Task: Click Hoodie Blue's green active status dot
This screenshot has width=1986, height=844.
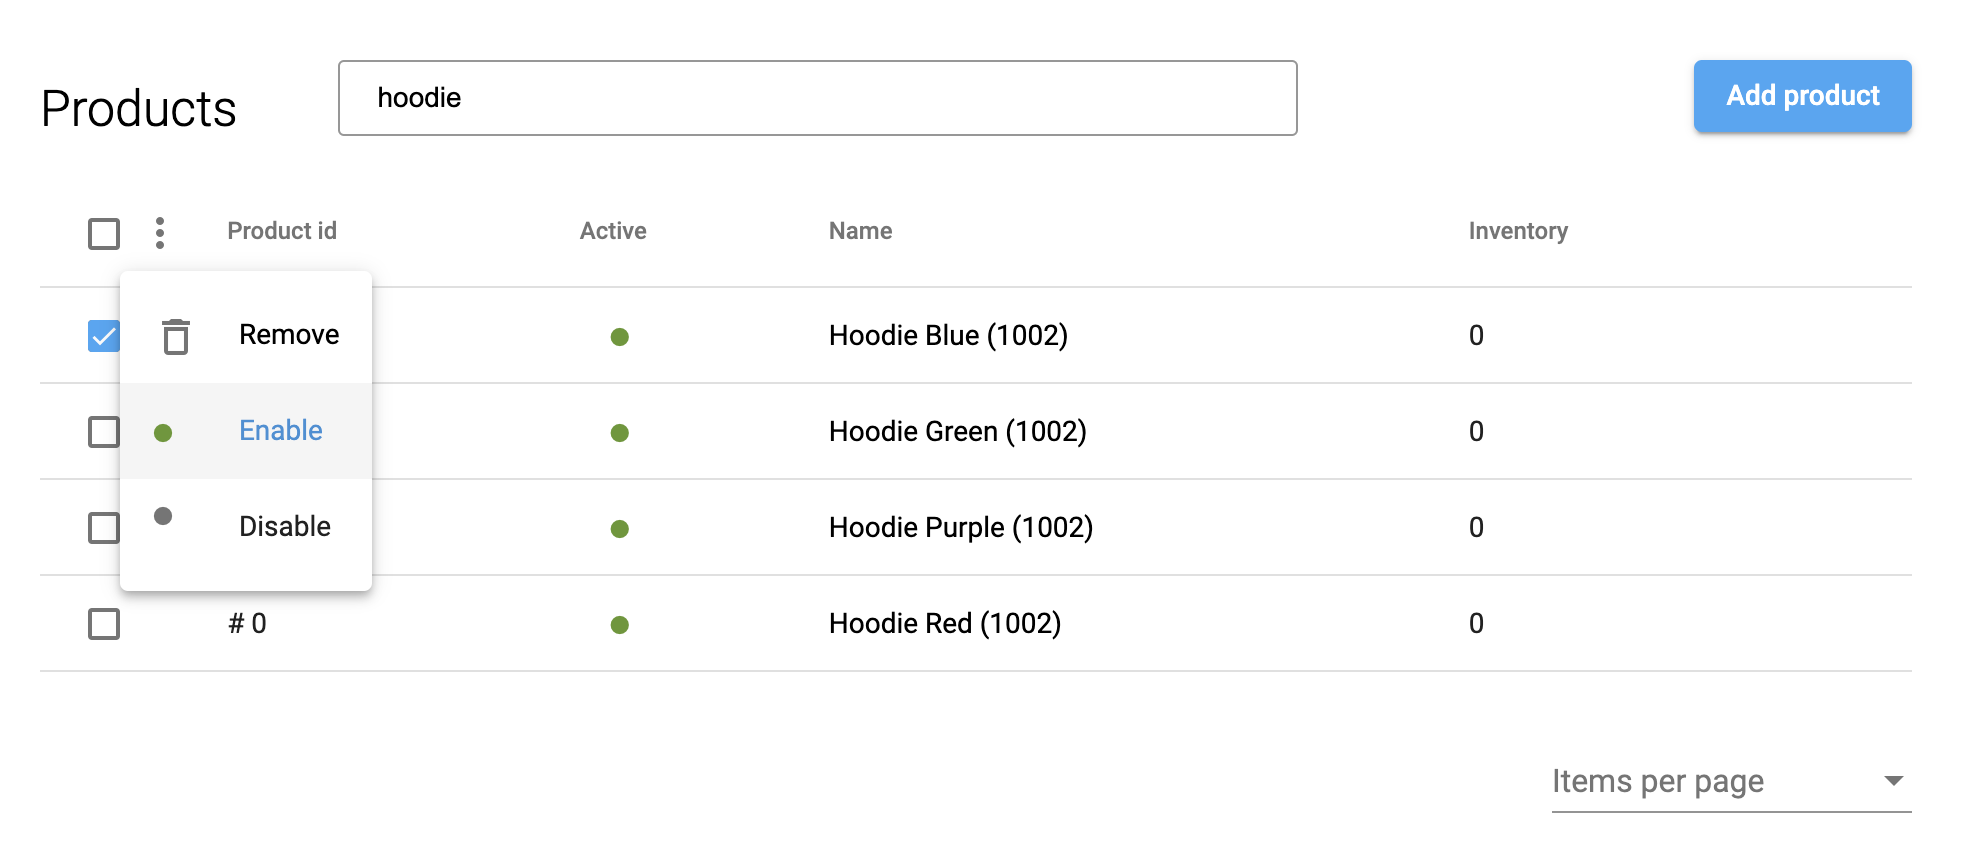Action: (619, 337)
